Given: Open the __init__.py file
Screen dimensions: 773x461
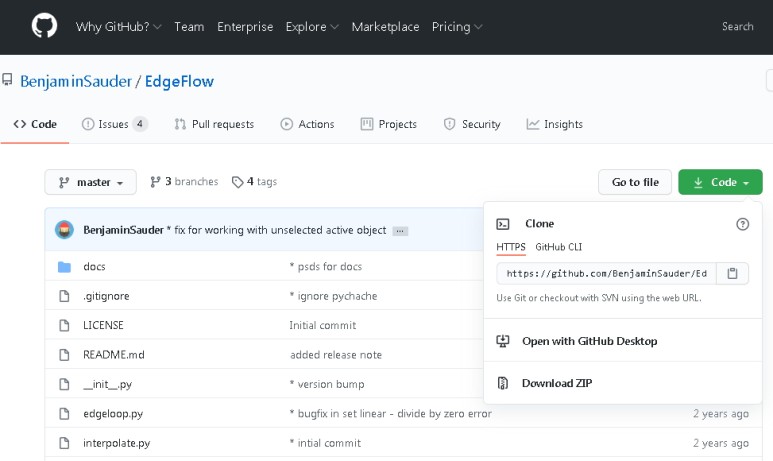Looking at the screenshot, I should click(x=107, y=385).
